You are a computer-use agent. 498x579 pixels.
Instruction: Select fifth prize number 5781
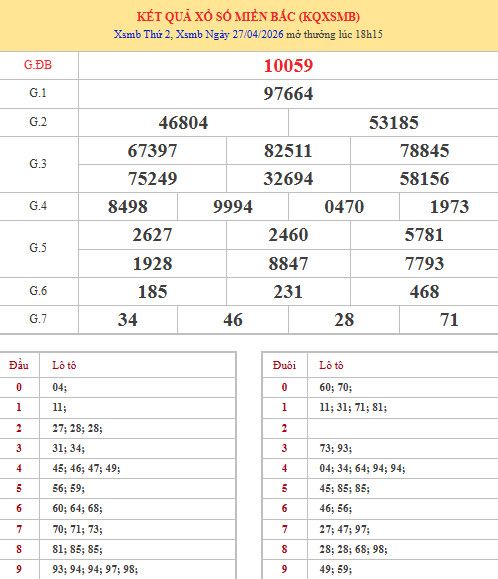click(425, 235)
